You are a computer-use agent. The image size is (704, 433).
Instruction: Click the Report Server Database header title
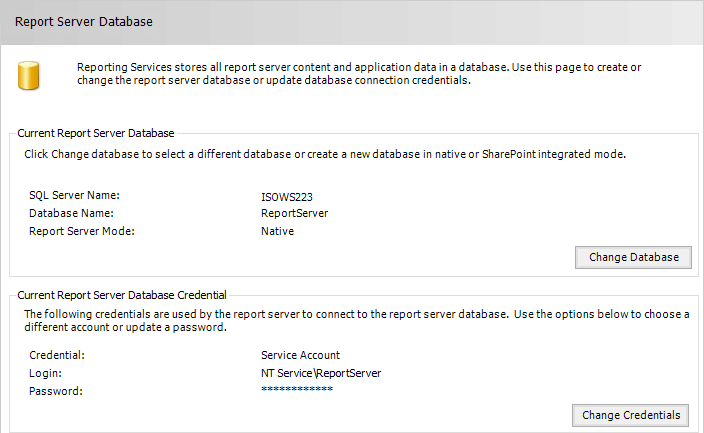84,22
